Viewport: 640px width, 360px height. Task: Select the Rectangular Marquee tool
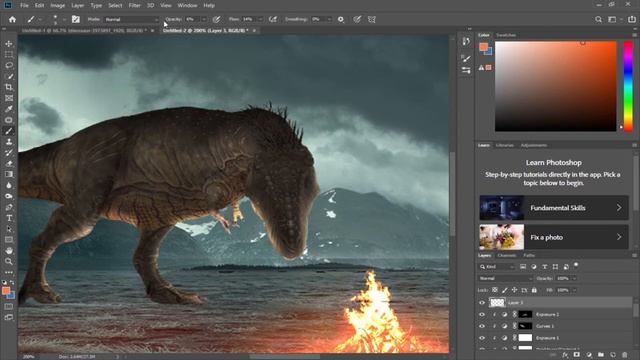(9, 54)
